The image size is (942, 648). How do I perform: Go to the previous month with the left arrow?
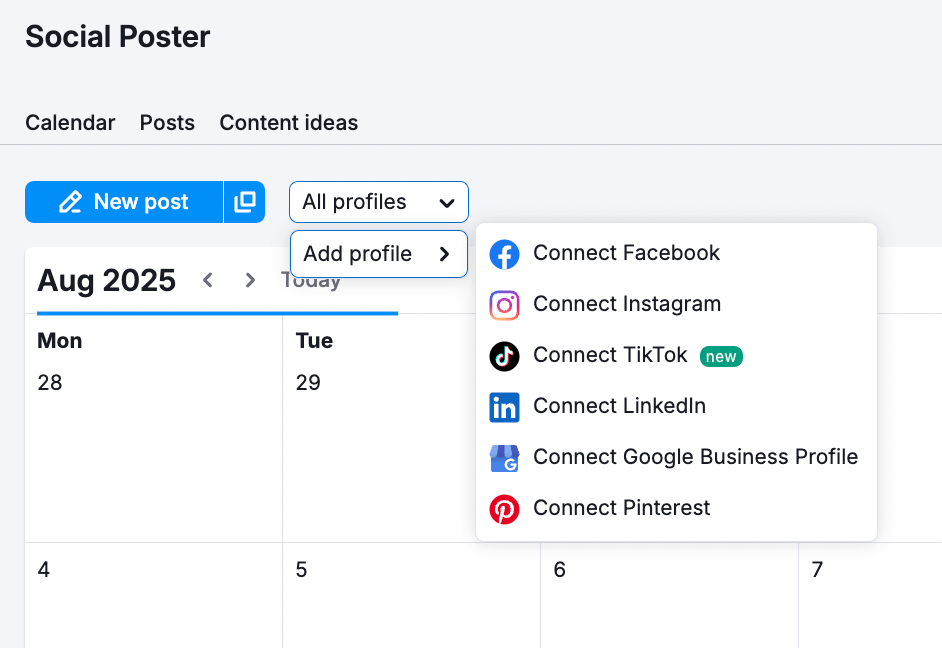pyautogui.click(x=208, y=280)
